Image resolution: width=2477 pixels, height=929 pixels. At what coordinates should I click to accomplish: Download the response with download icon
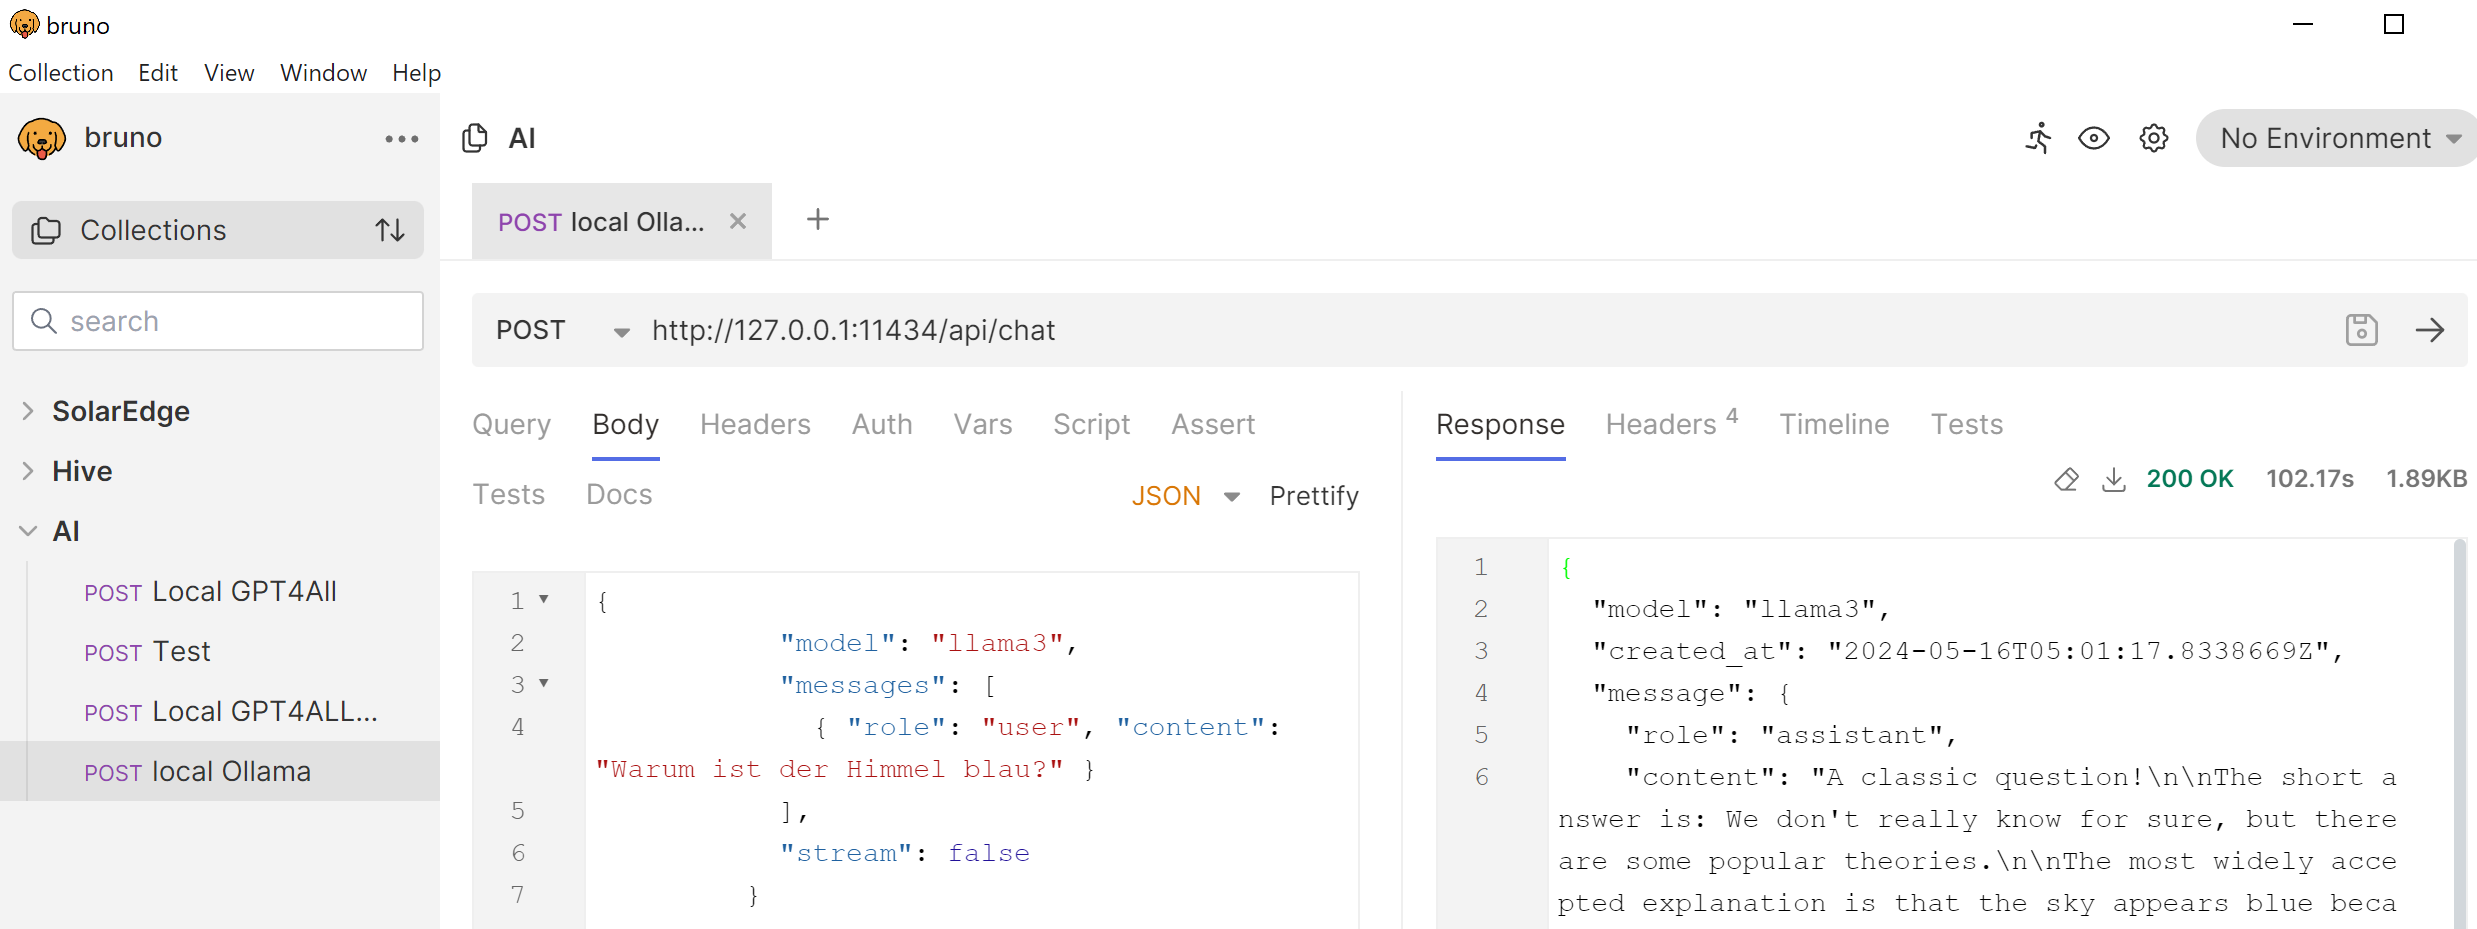pos(2114,479)
